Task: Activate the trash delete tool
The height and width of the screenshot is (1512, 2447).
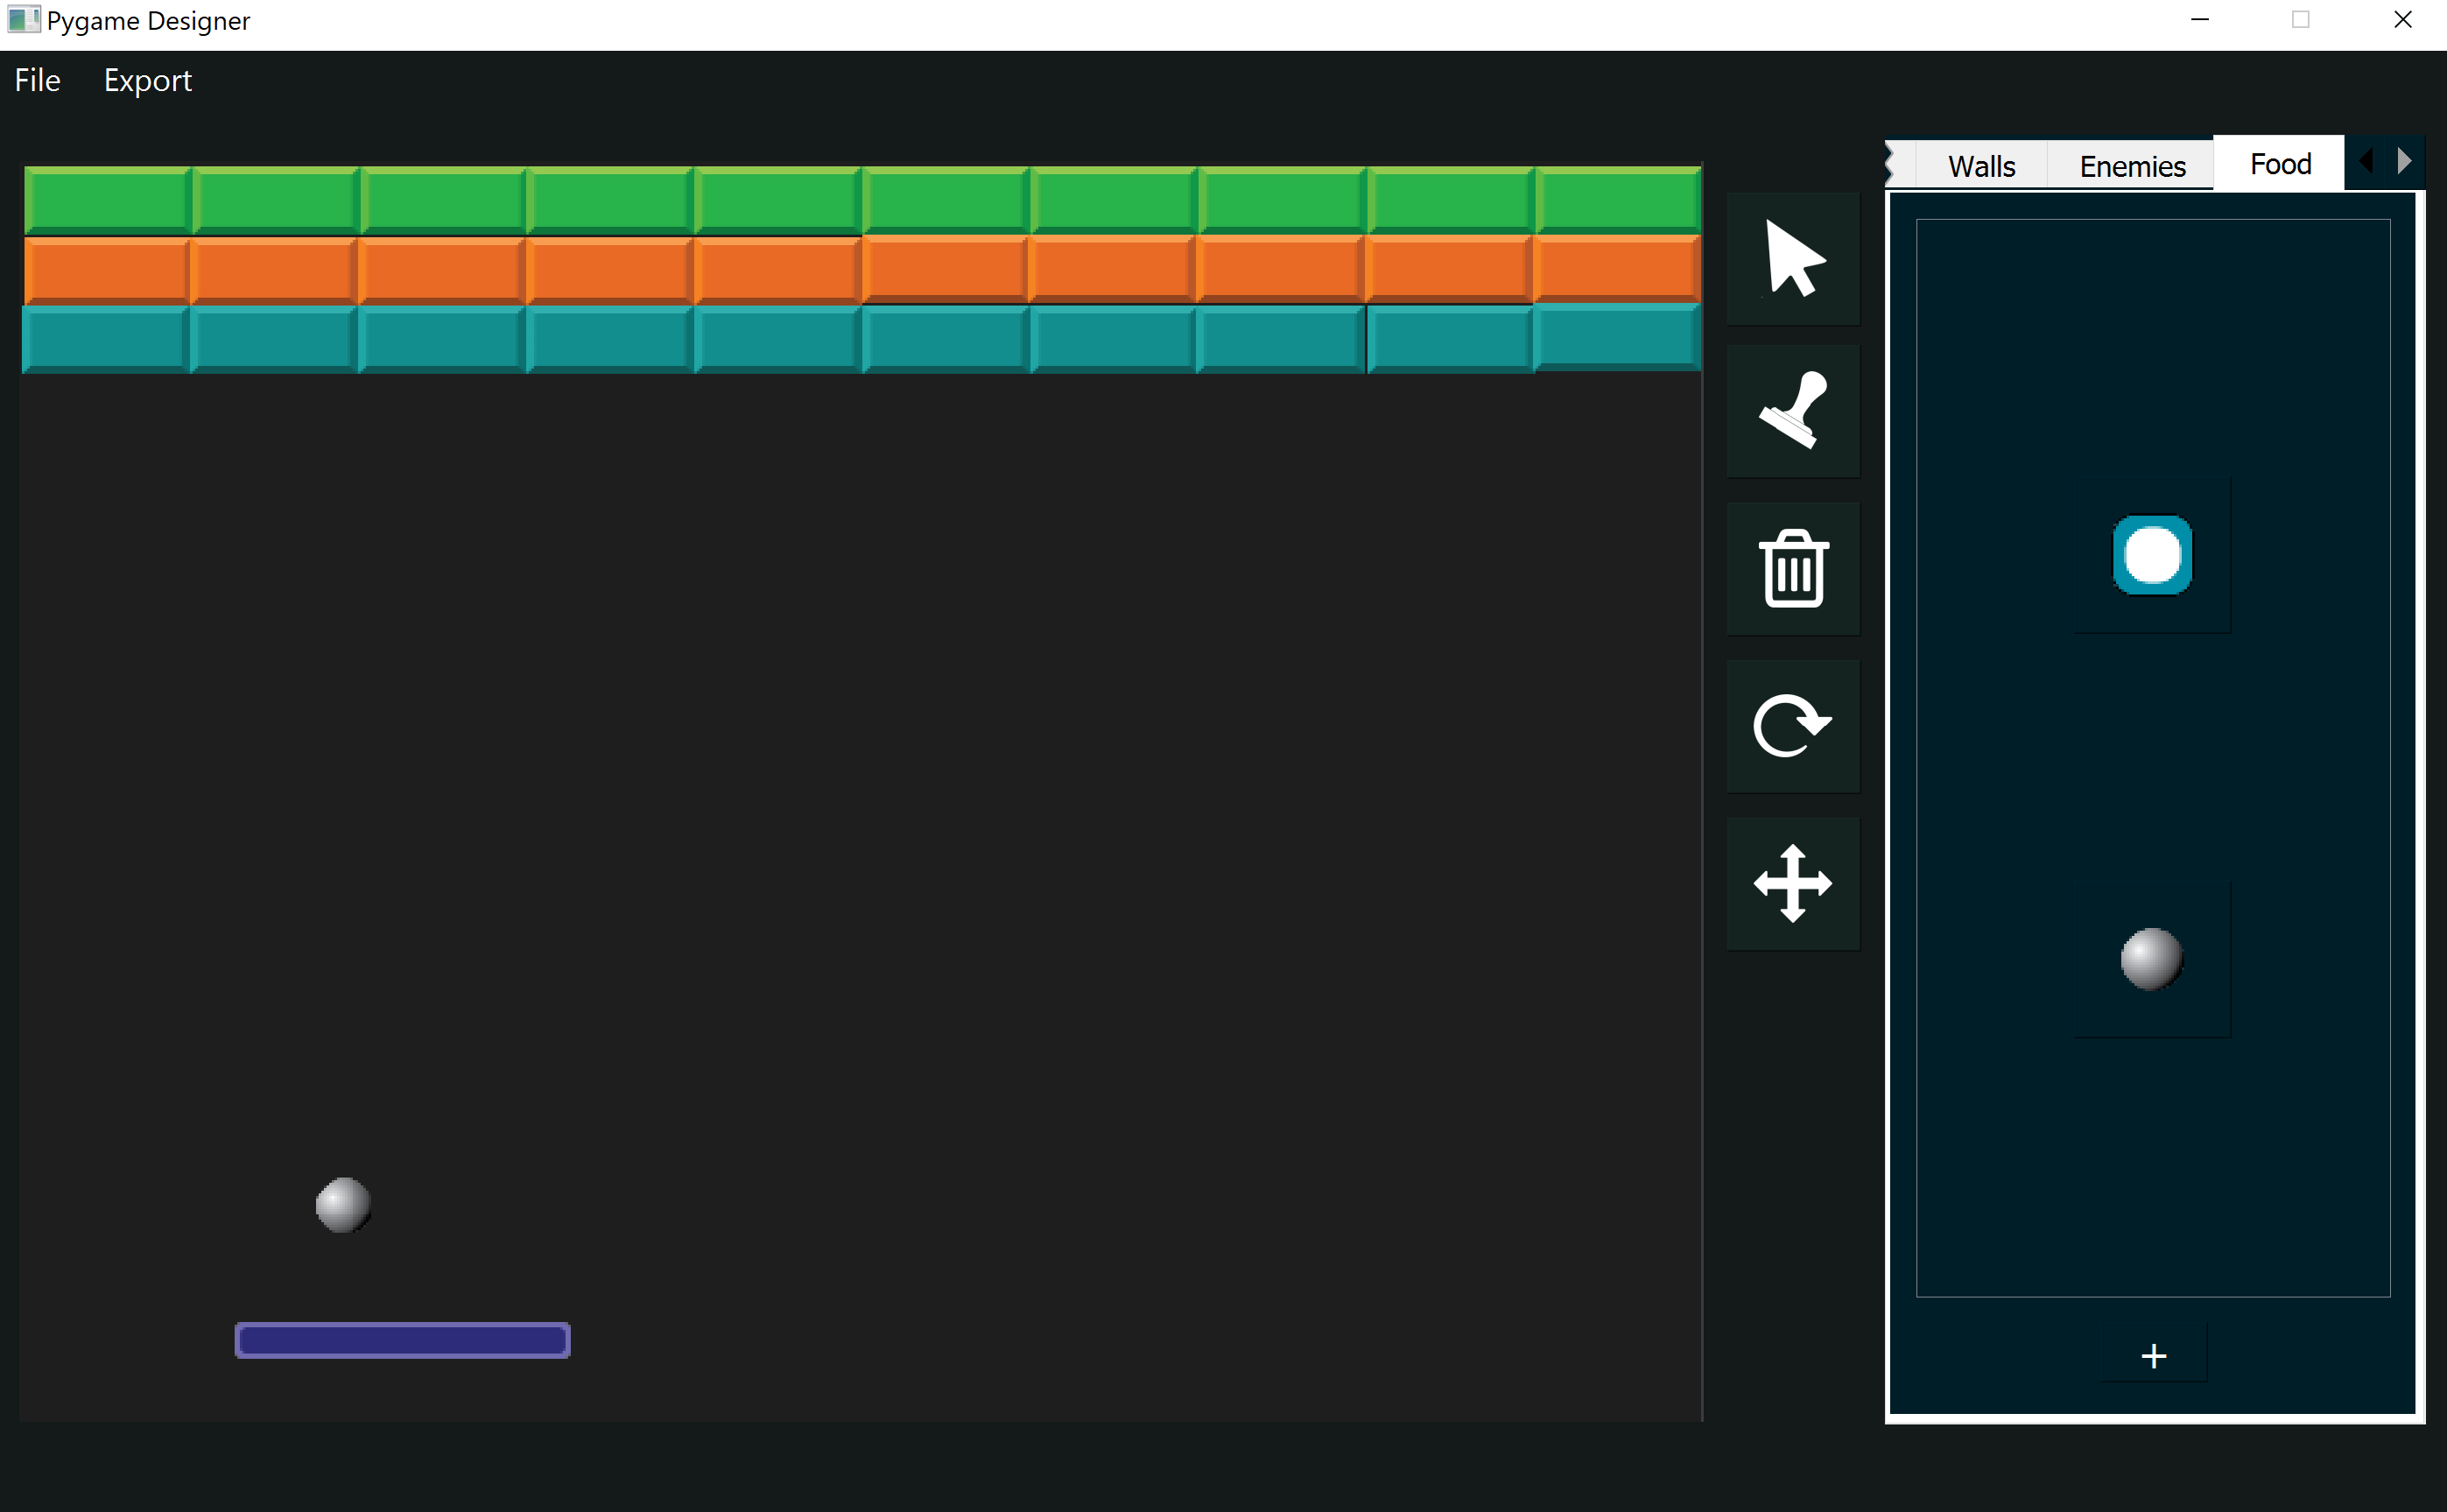Action: pos(1793,568)
